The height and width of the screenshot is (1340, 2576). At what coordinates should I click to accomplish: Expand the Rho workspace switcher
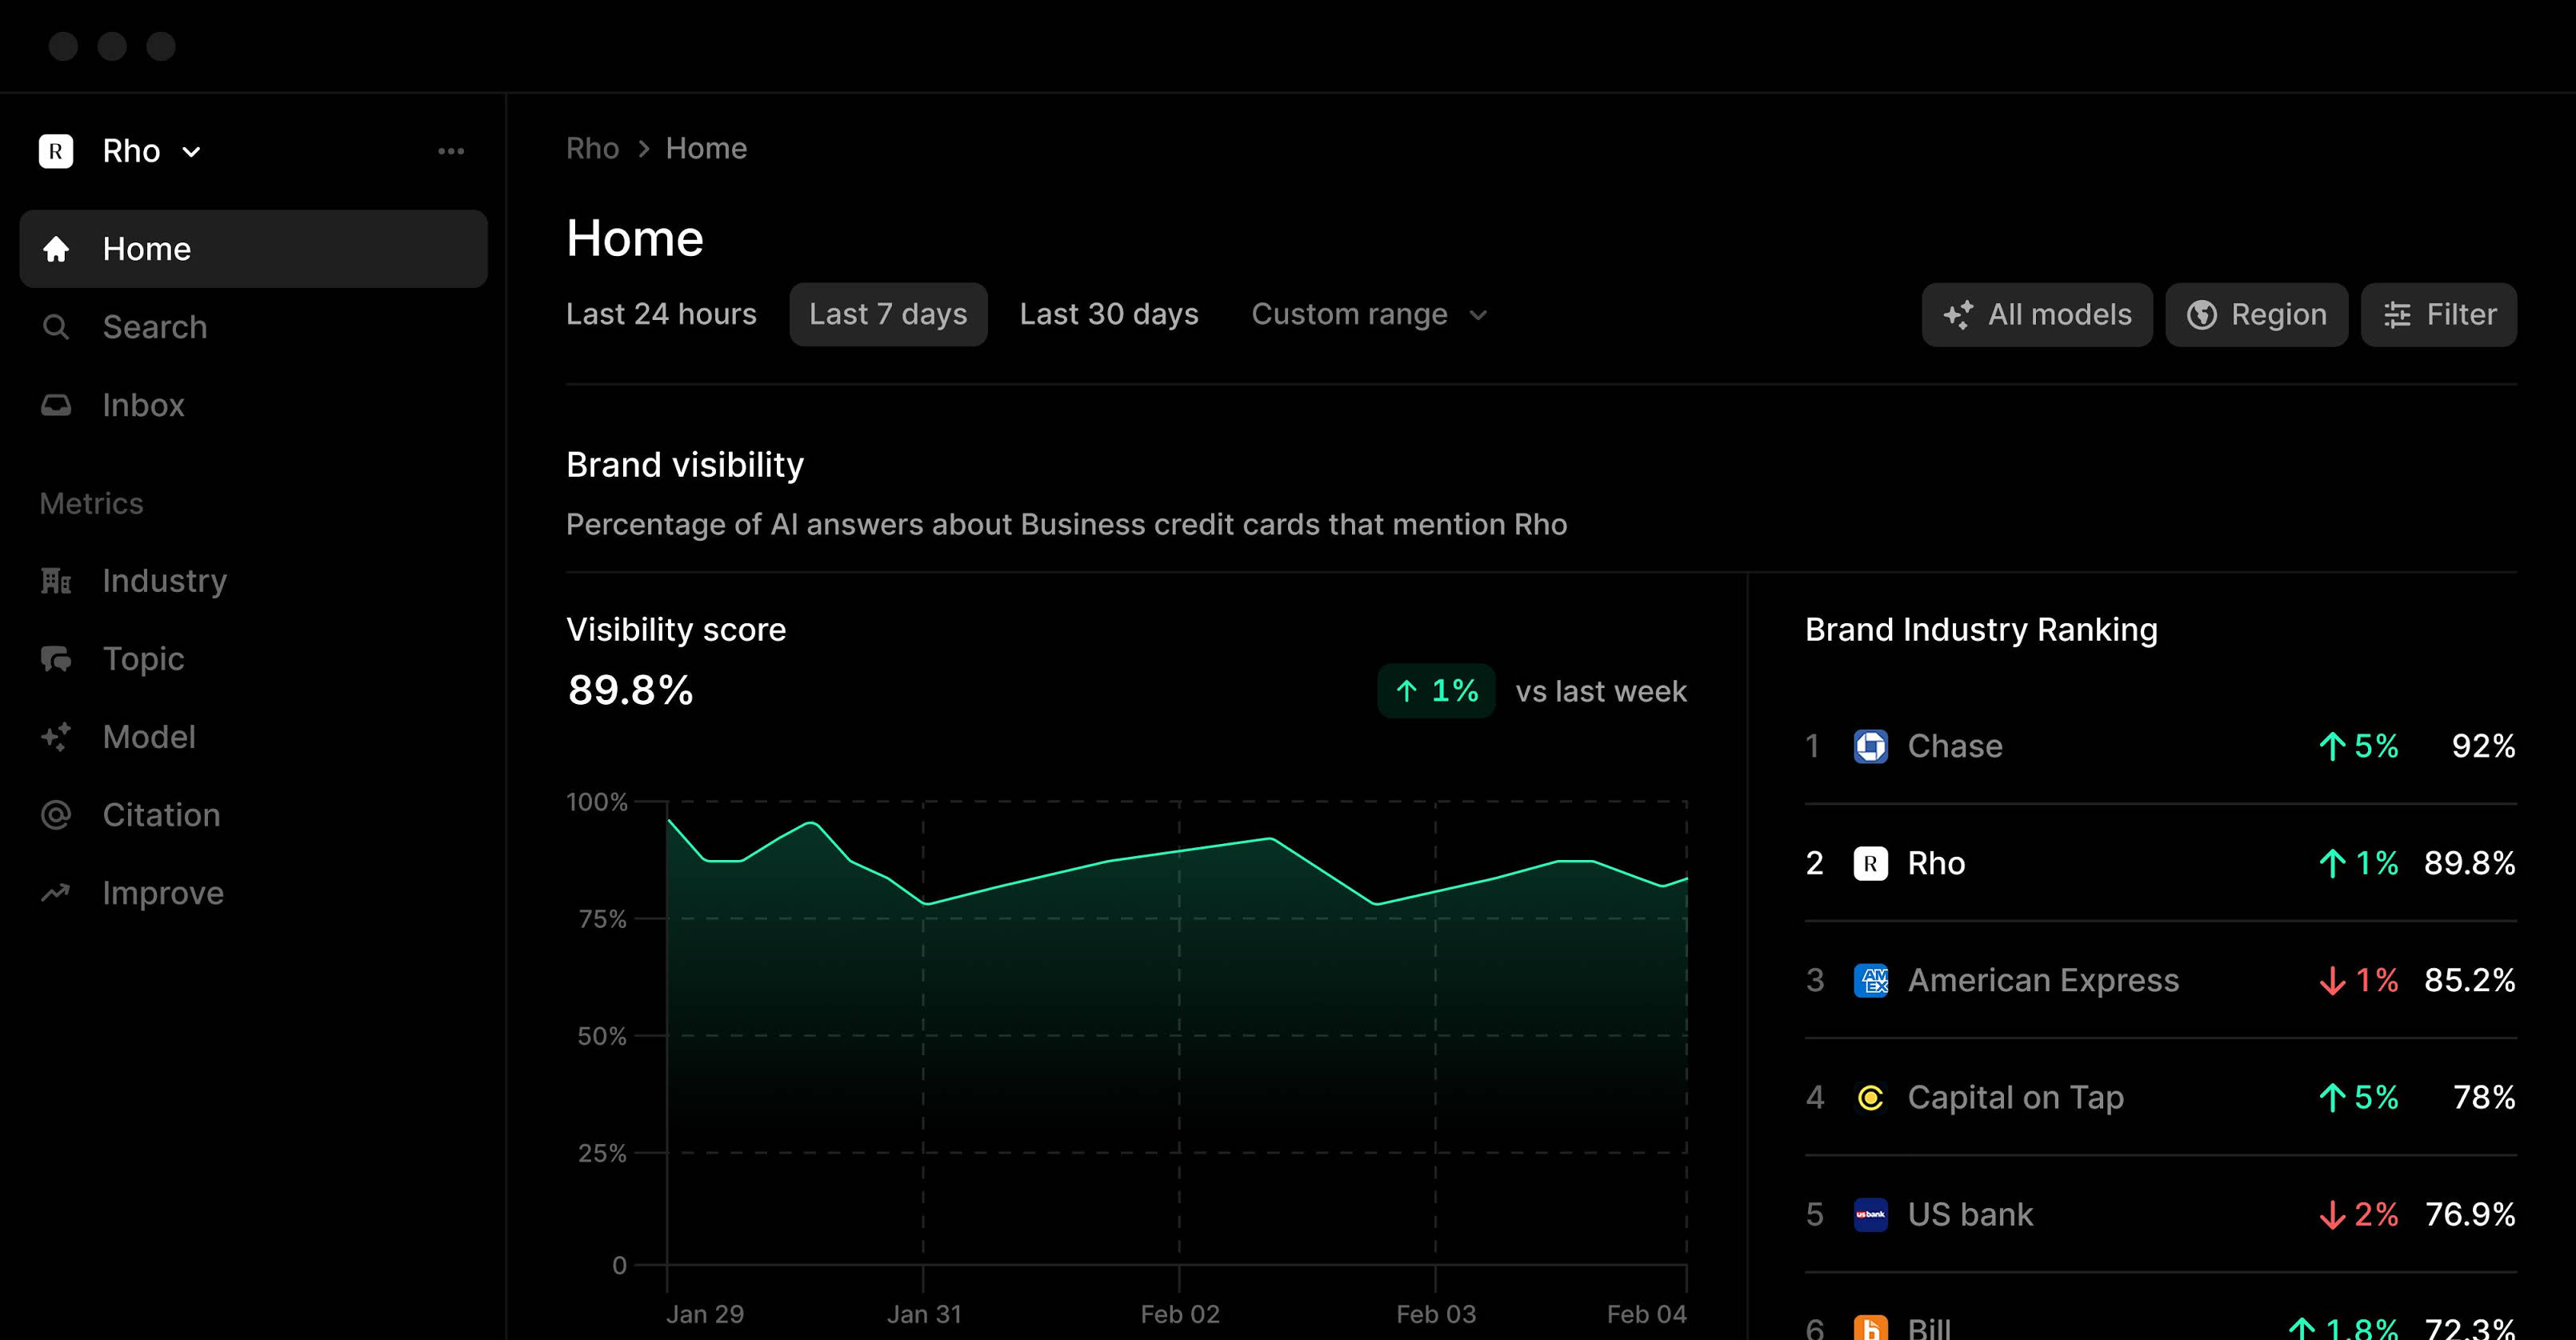point(150,151)
